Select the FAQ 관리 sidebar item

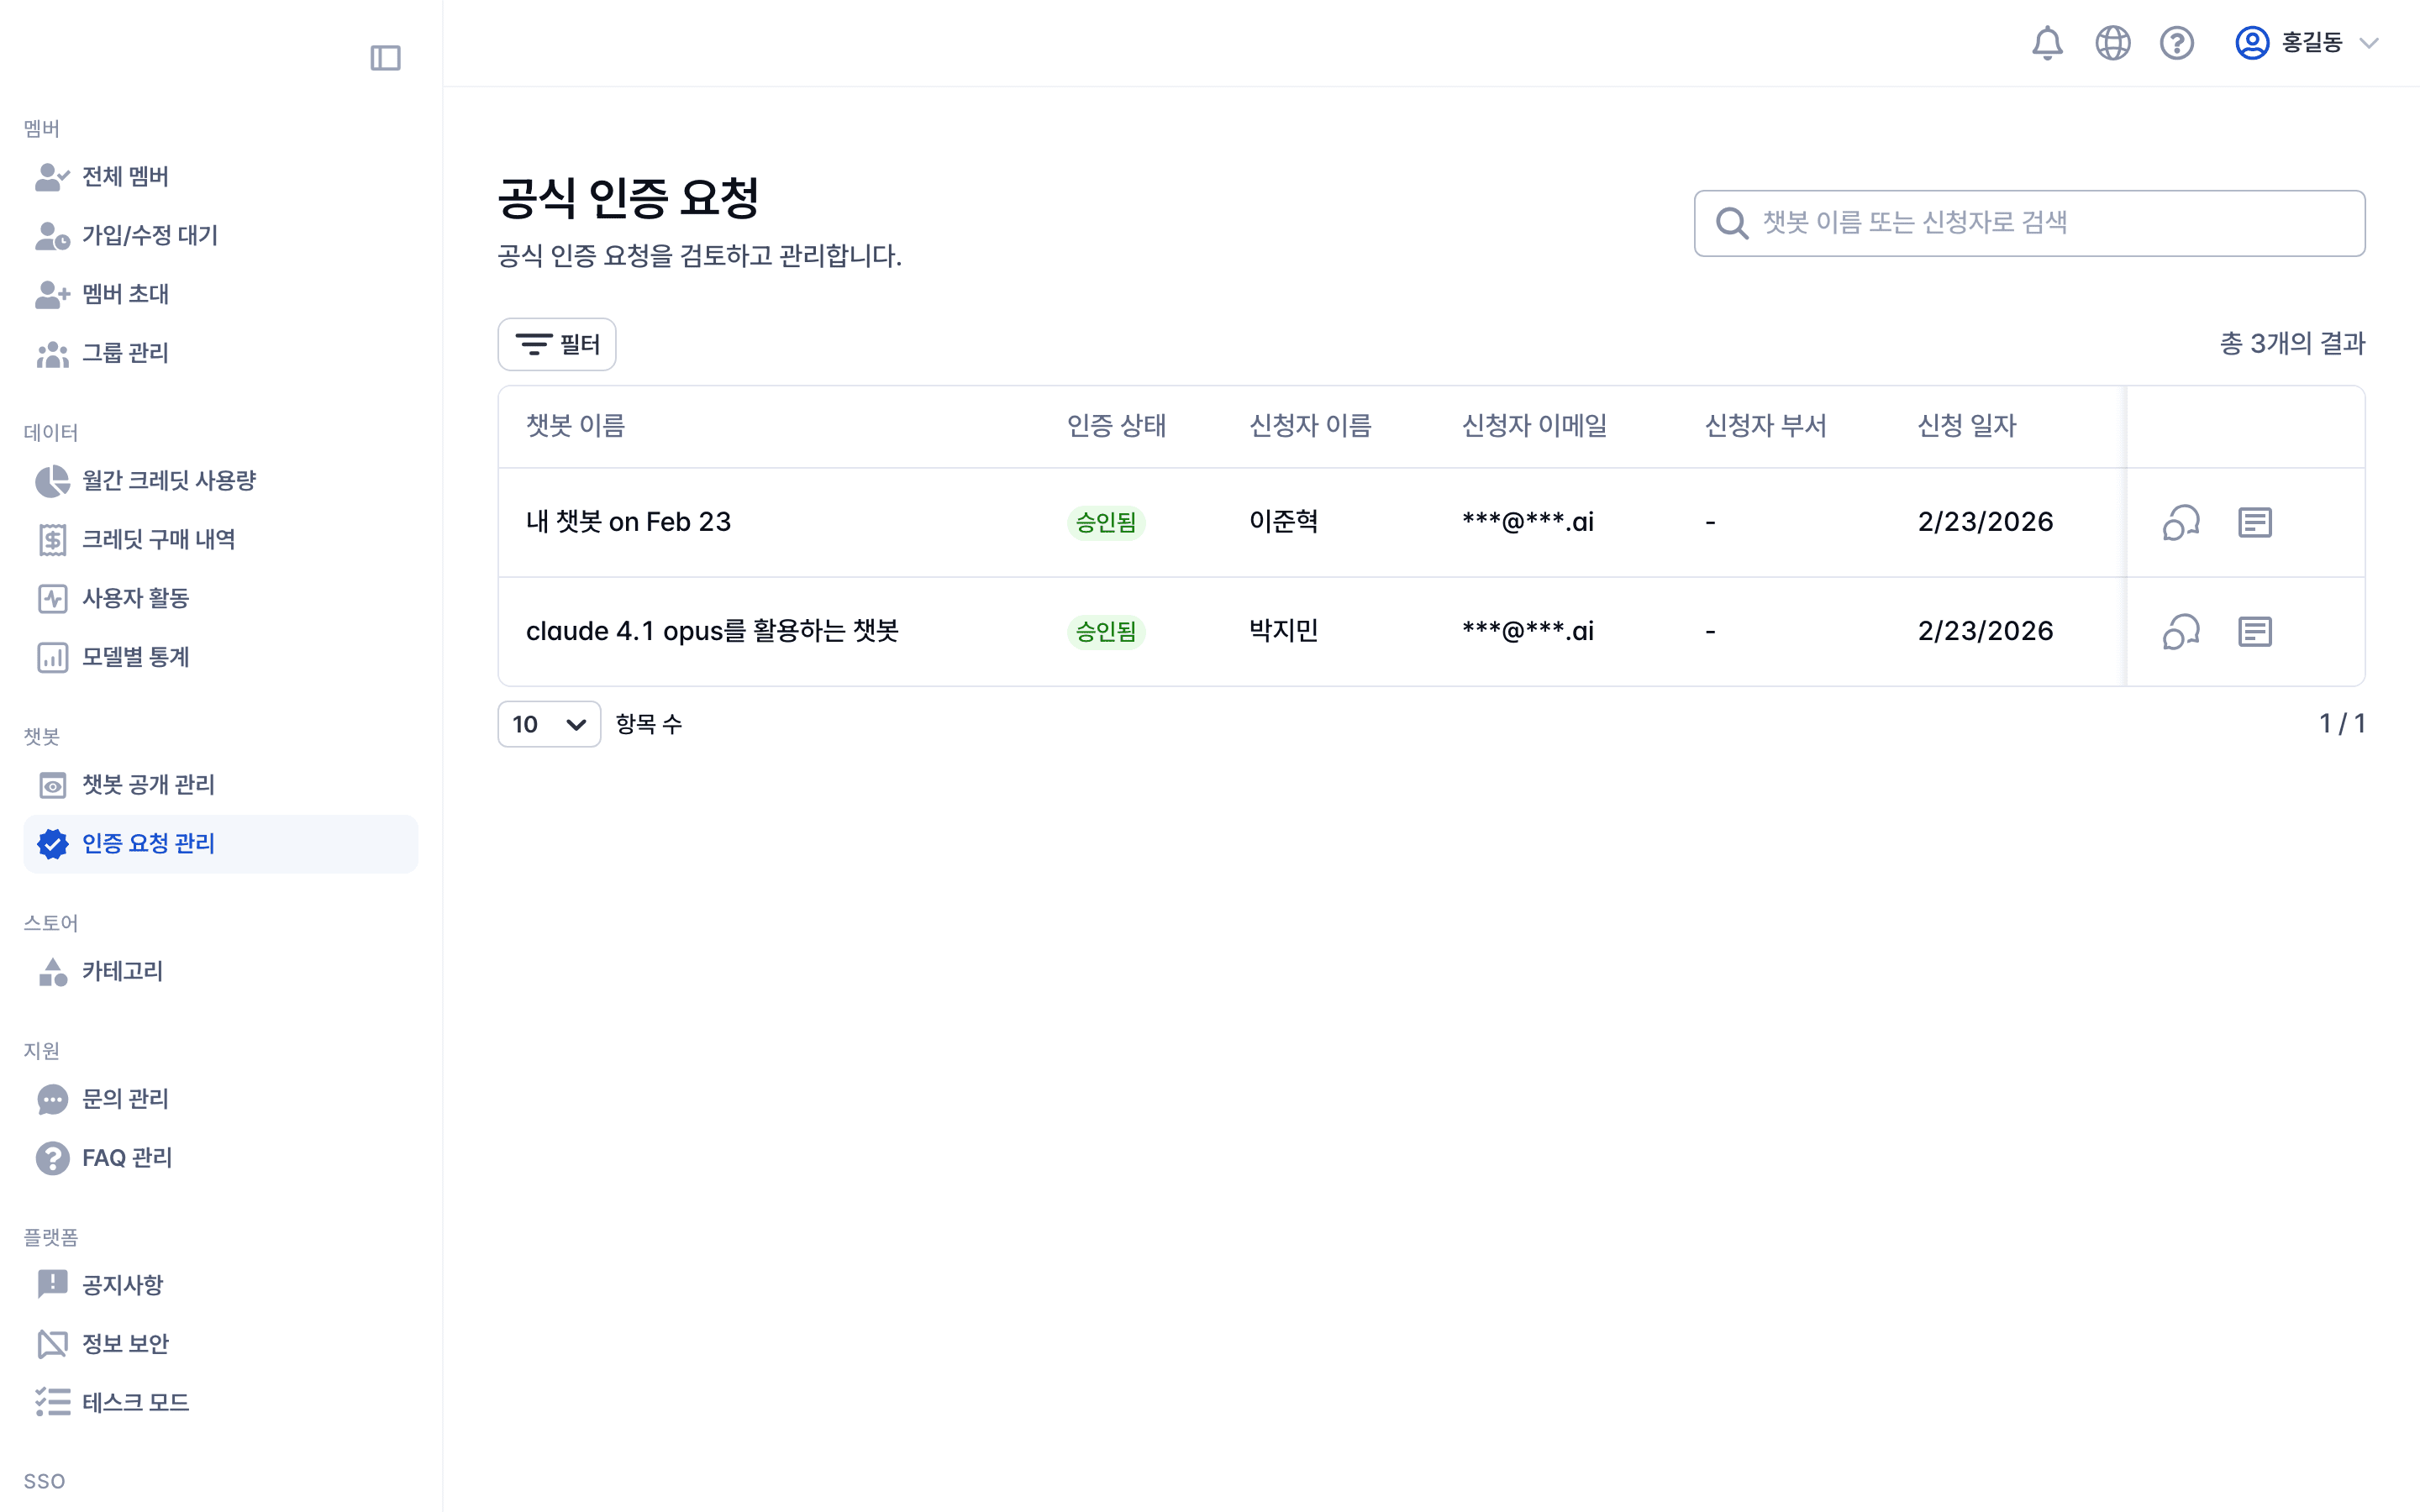pos(126,1157)
